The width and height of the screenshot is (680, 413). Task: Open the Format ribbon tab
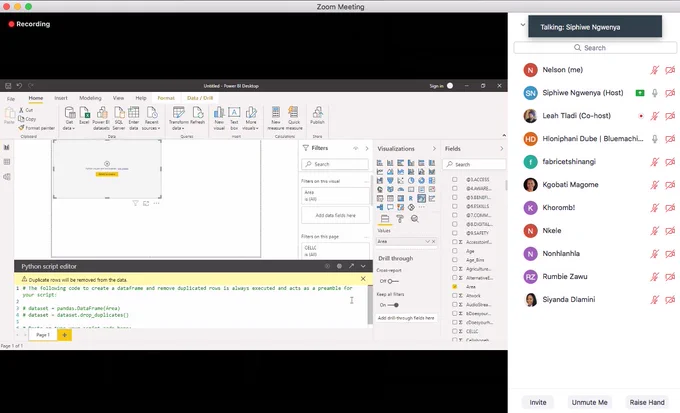pyautogui.click(x=166, y=98)
